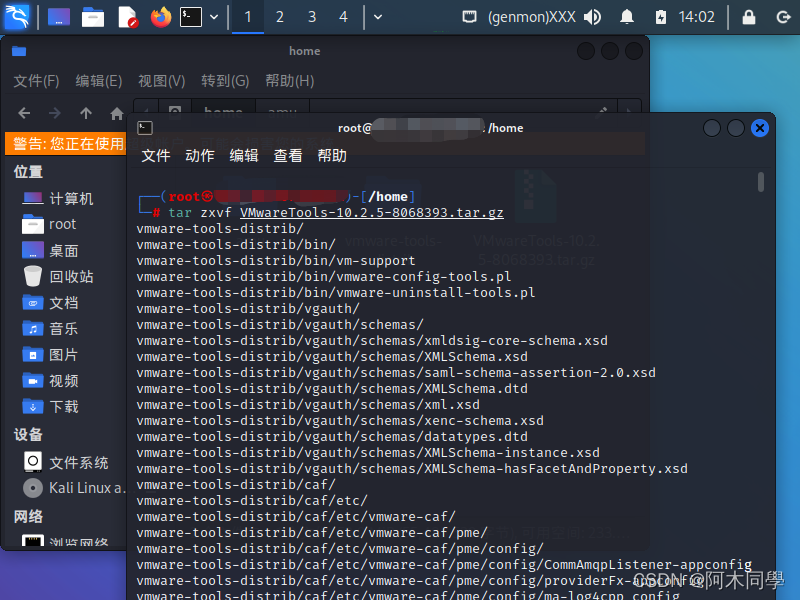Screen dimensions: 800x600
Task: Click the vmware-tools-distrib/bin/vm-support output line
Action: tap(276, 260)
